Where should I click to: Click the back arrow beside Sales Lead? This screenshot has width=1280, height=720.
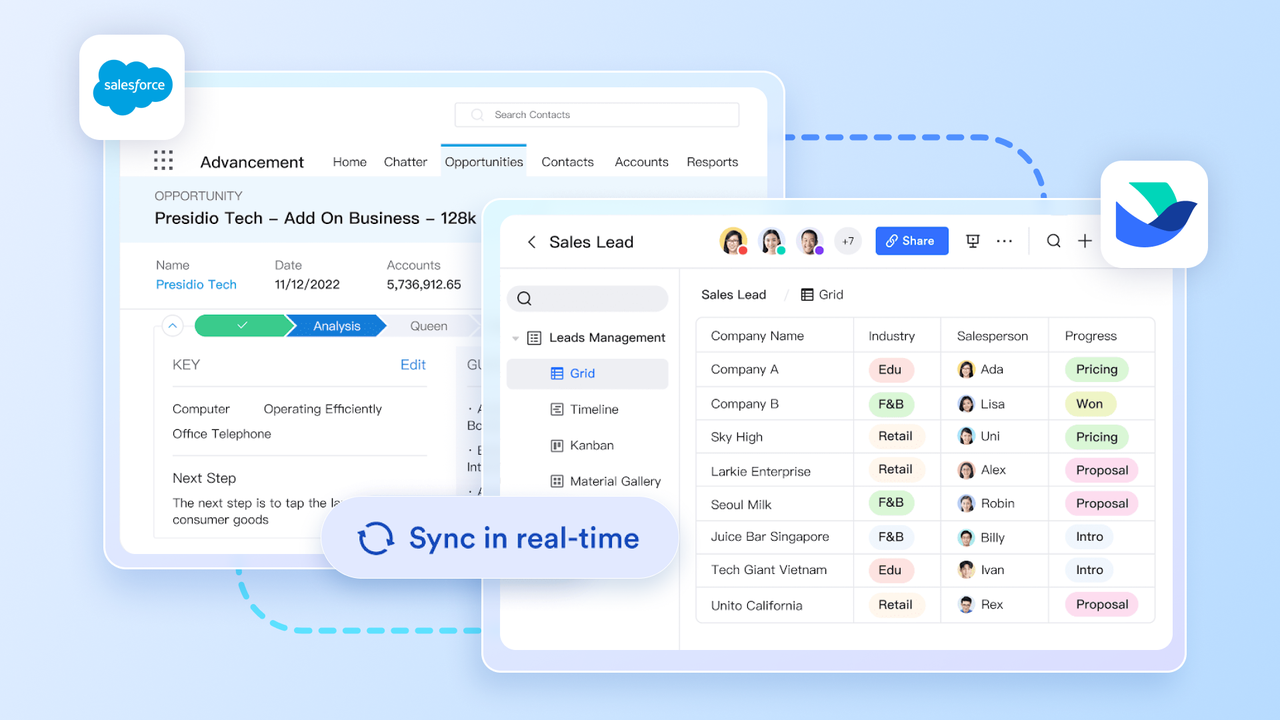[531, 242]
